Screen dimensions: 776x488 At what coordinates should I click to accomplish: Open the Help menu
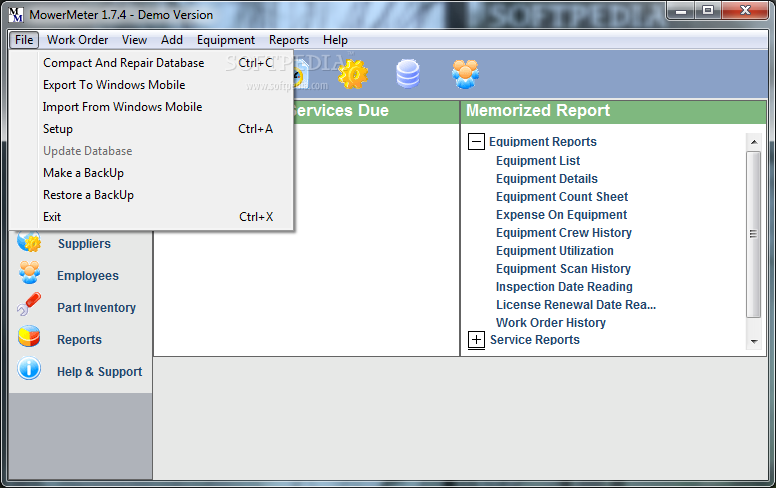tap(335, 40)
